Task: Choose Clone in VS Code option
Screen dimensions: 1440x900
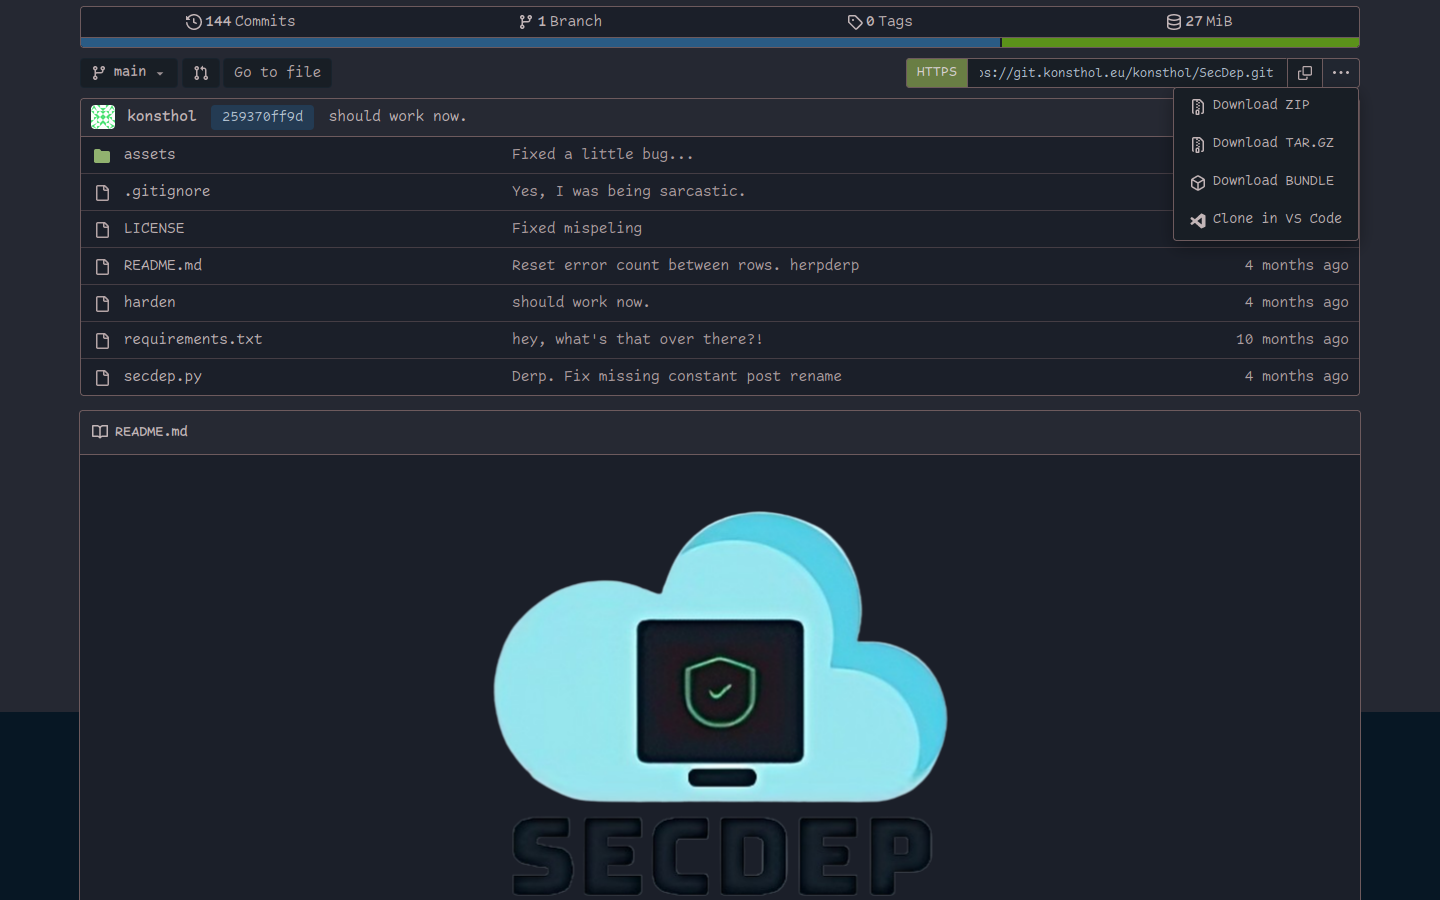Action: (1276, 219)
